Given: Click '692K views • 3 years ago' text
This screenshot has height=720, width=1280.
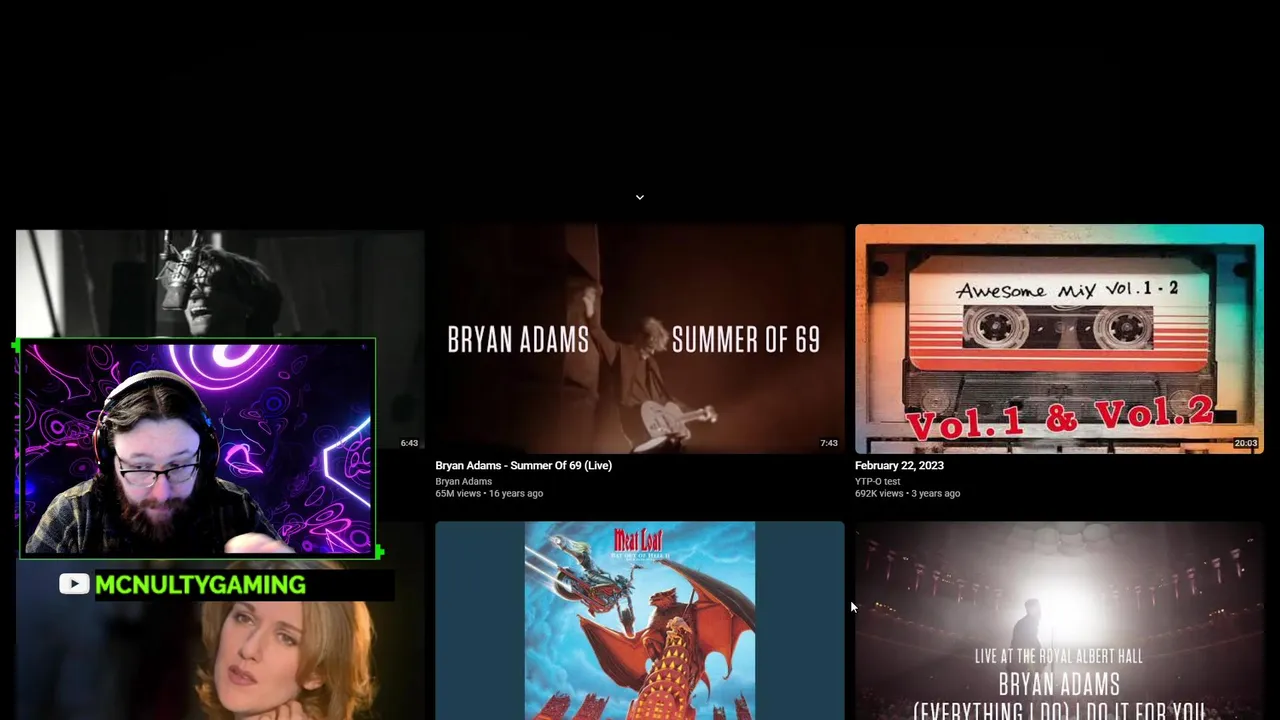Looking at the screenshot, I should click(907, 493).
